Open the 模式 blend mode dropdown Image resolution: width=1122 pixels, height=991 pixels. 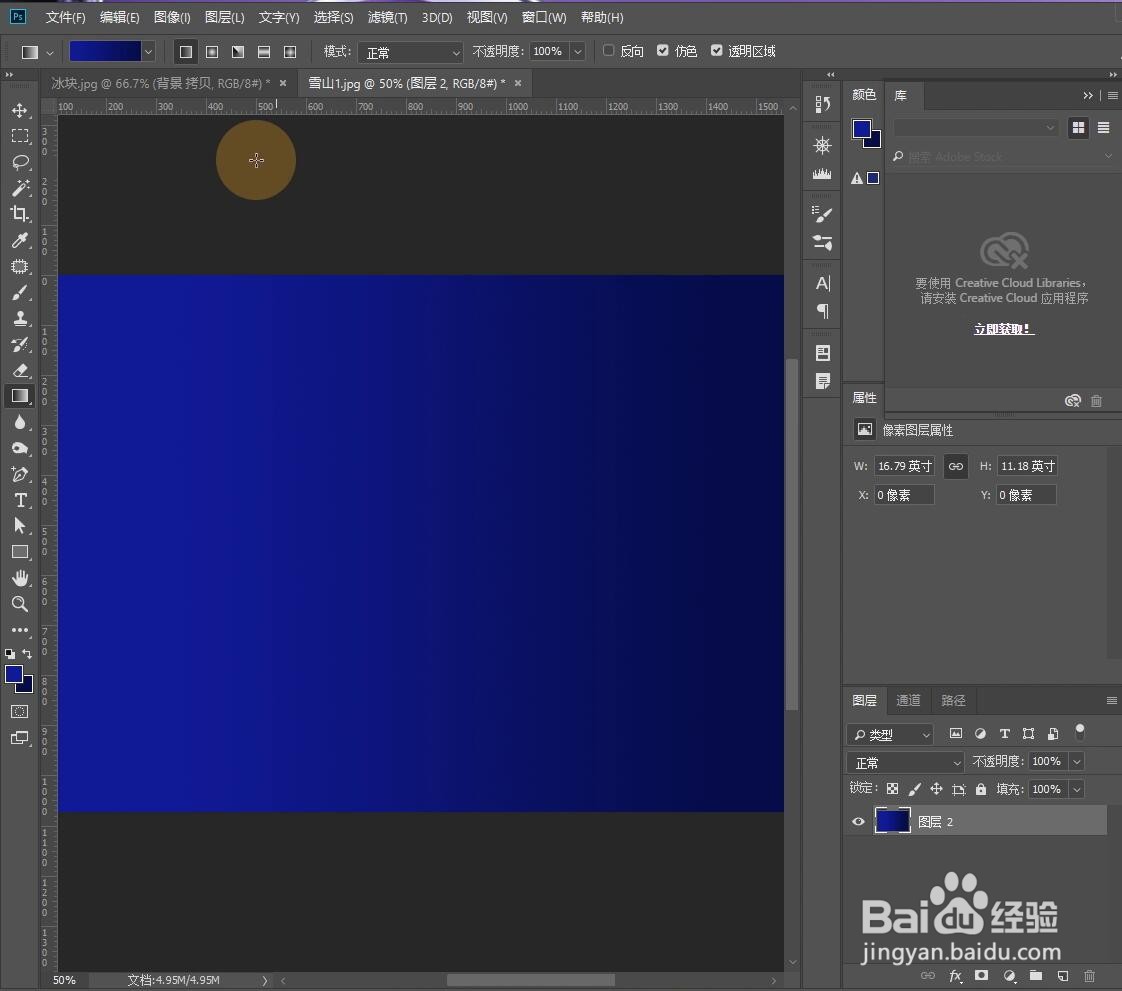tap(411, 52)
